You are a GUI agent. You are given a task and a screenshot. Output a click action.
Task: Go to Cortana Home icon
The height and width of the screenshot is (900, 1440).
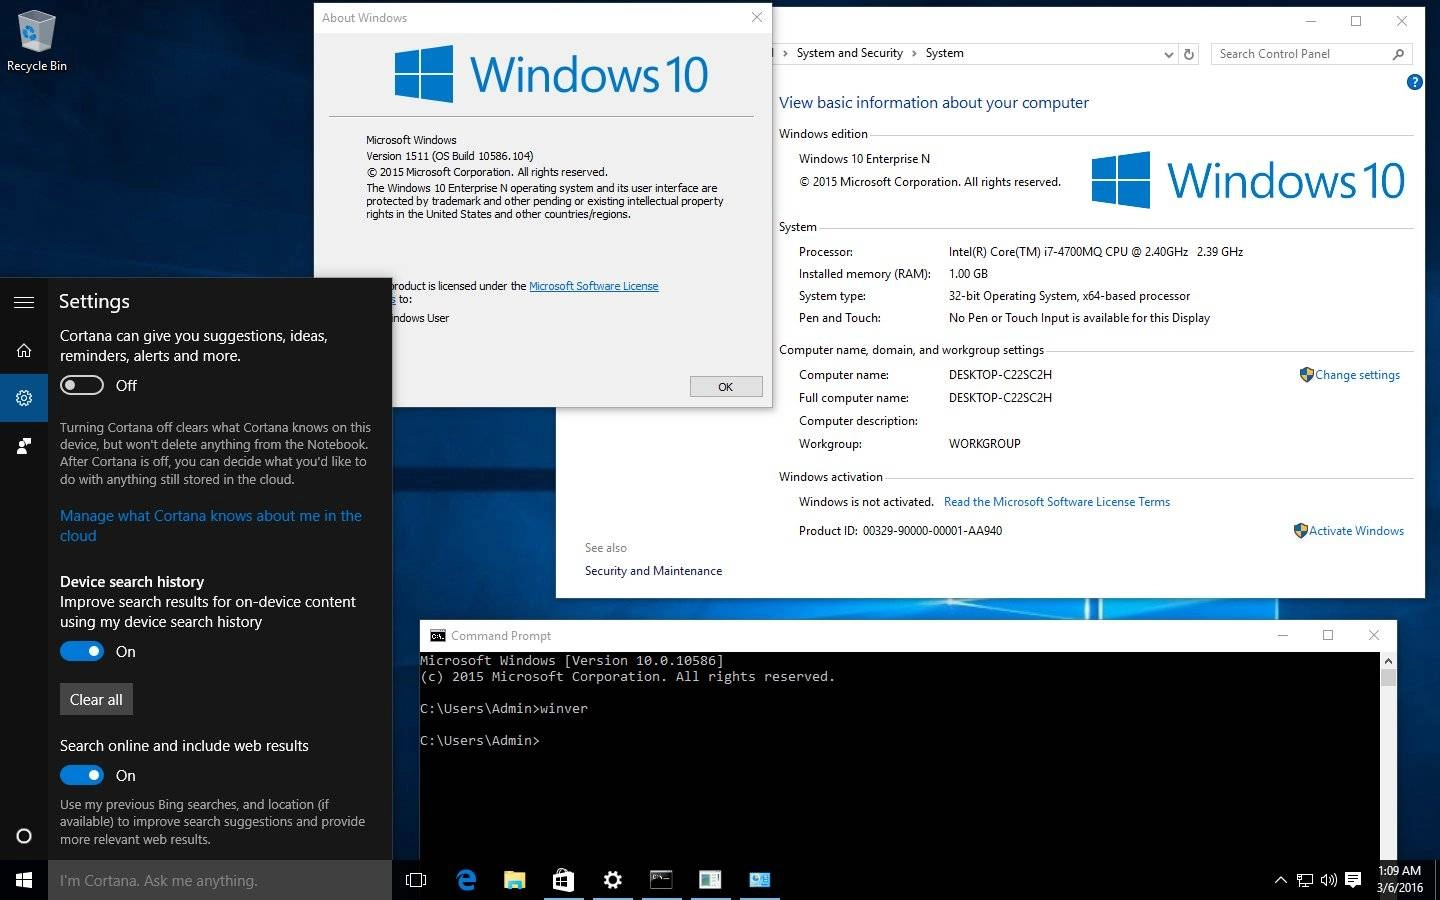[x=24, y=350]
